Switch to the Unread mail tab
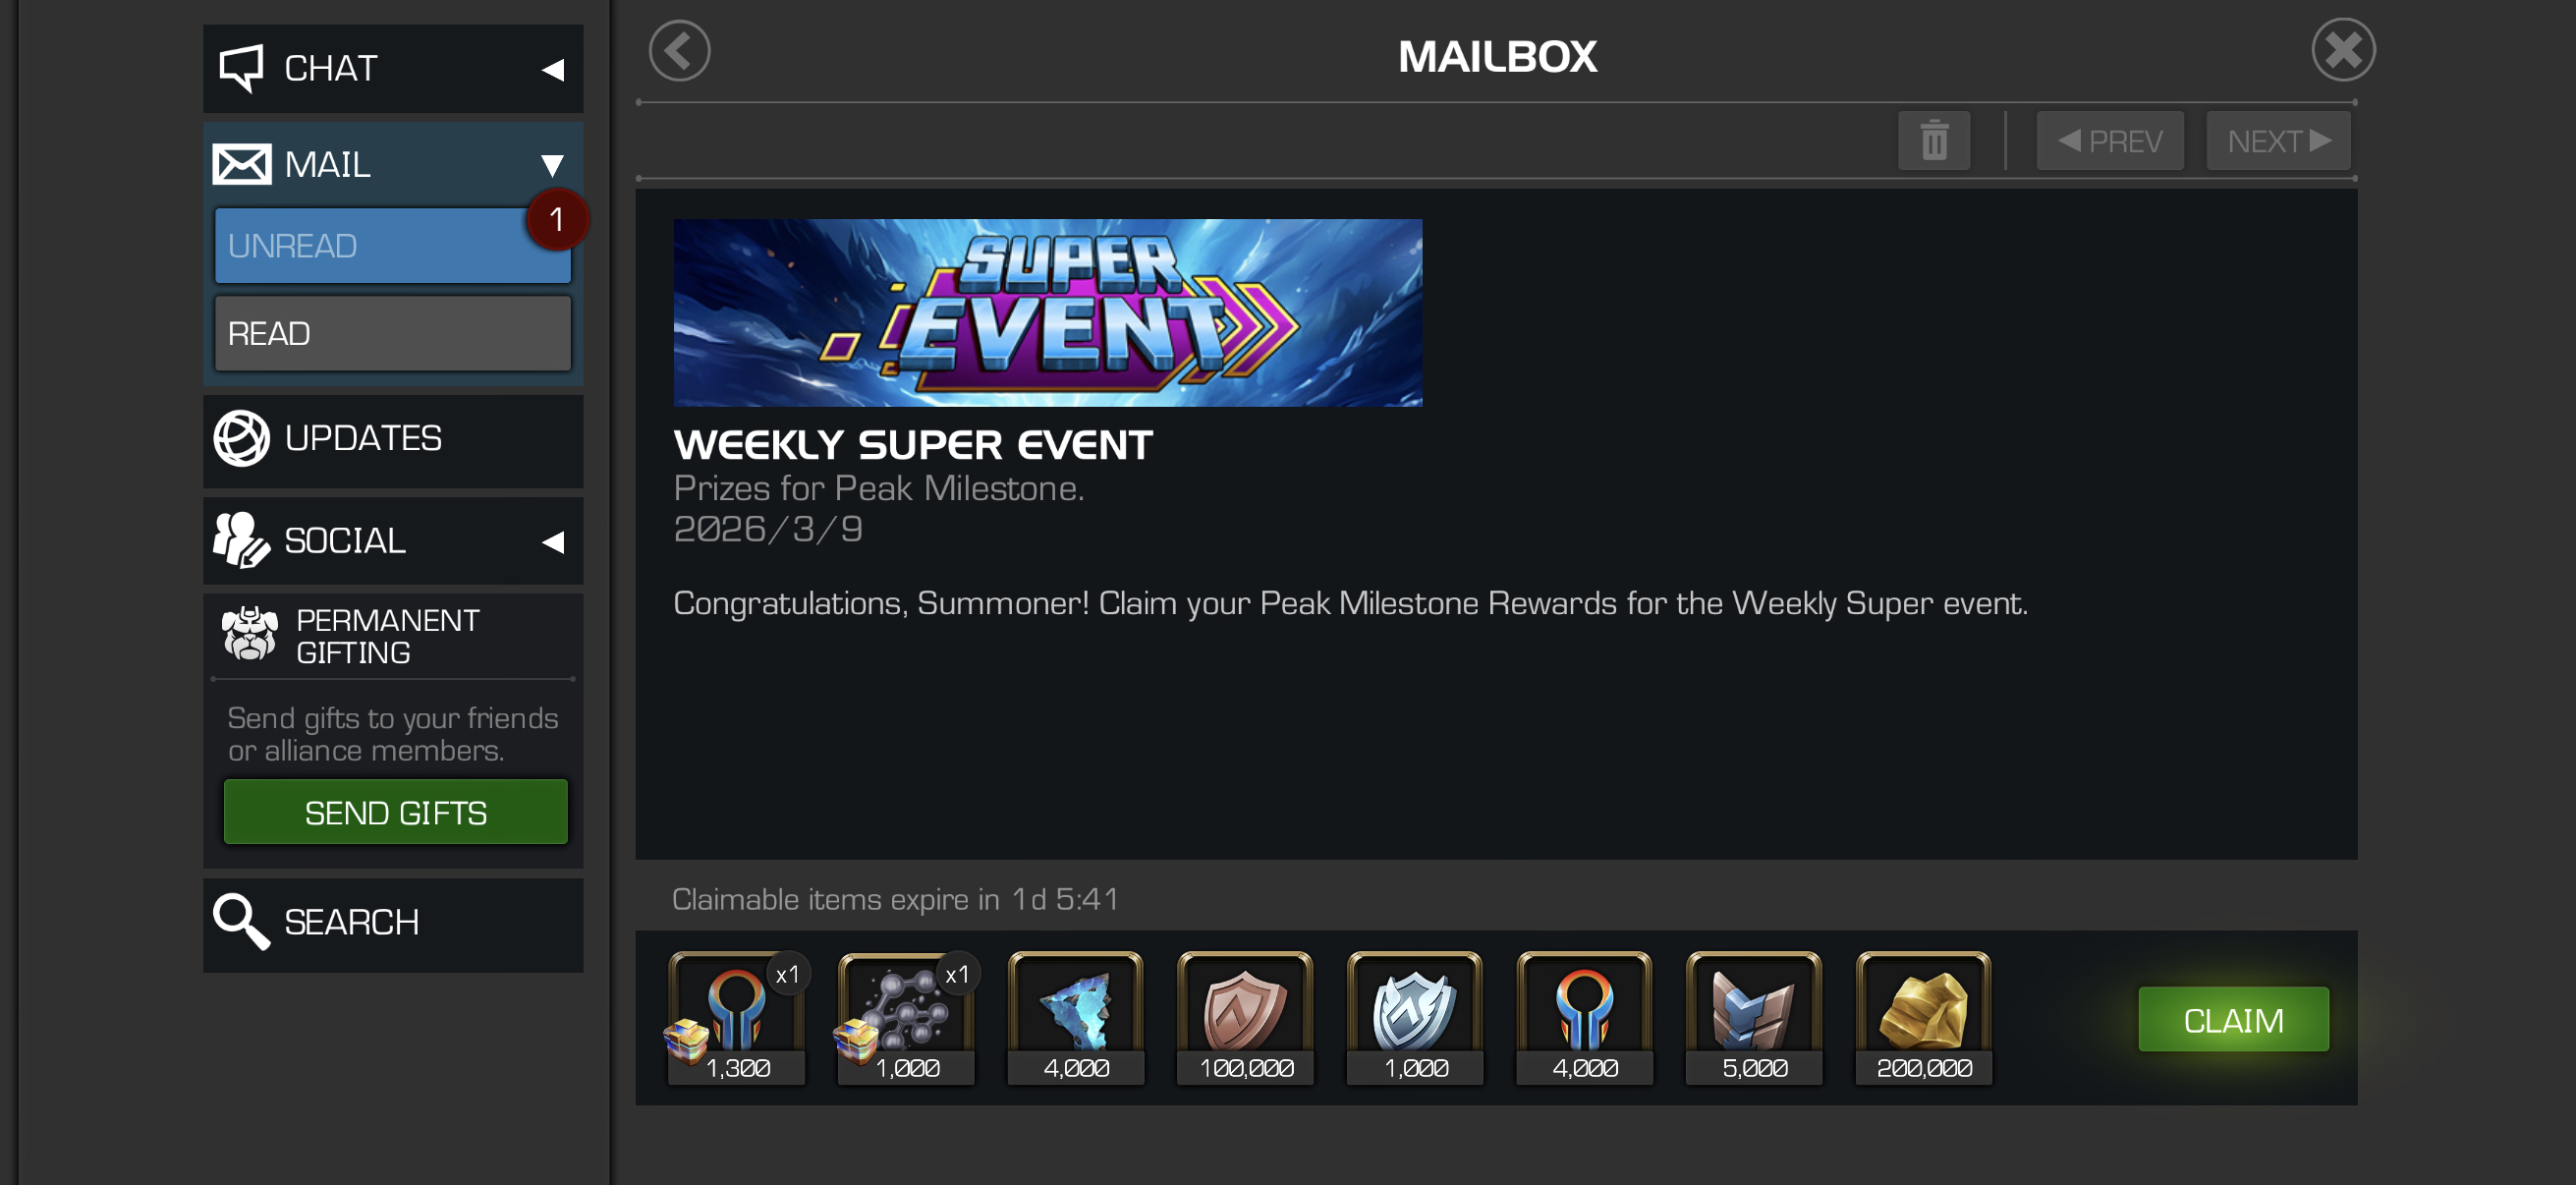The width and height of the screenshot is (2576, 1185). coord(393,246)
